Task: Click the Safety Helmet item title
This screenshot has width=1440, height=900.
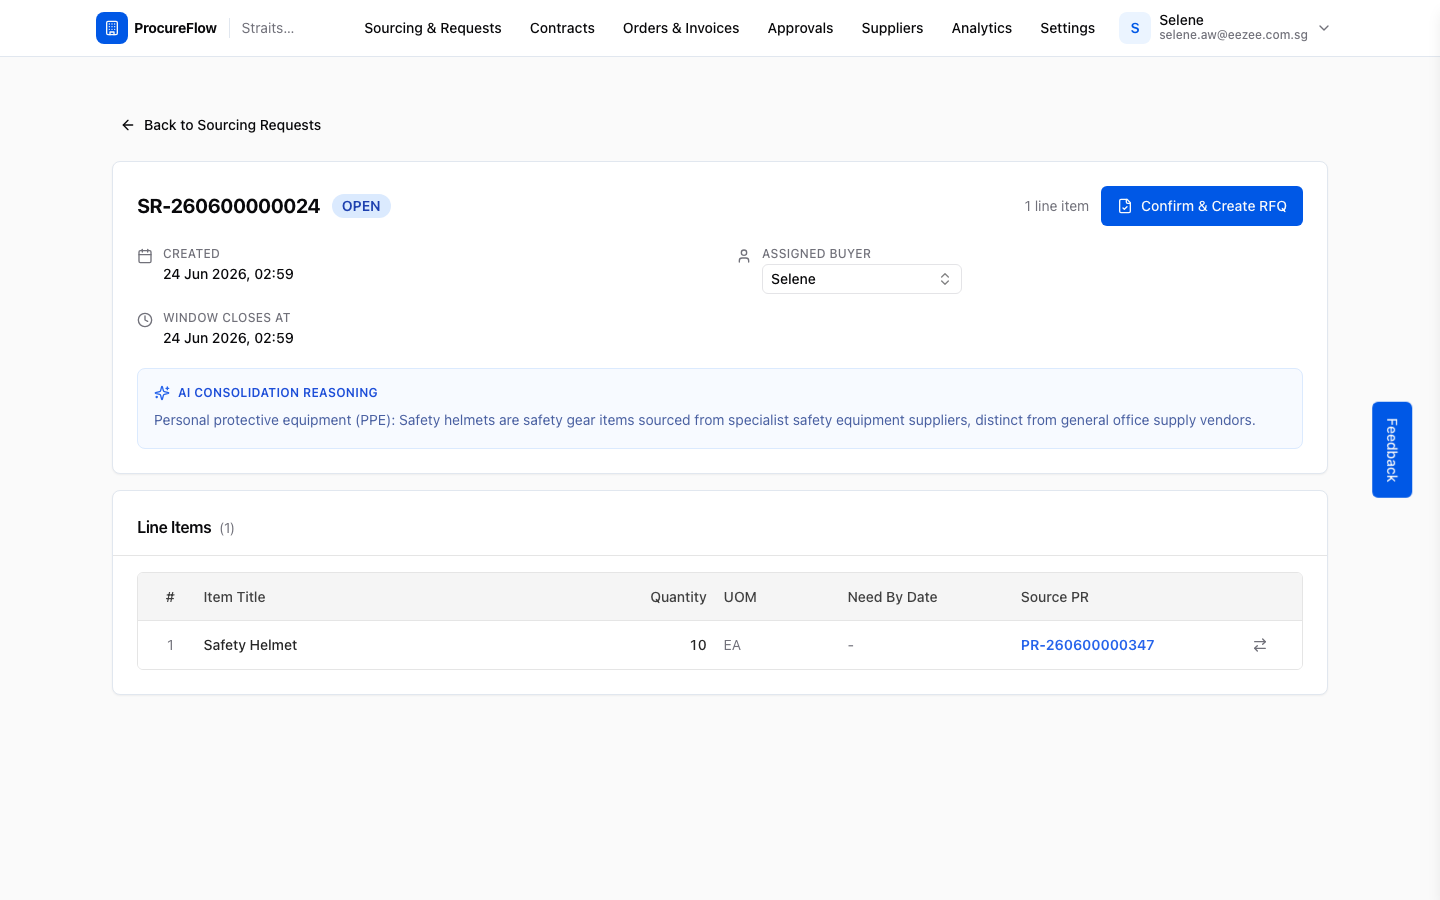Action: click(250, 645)
